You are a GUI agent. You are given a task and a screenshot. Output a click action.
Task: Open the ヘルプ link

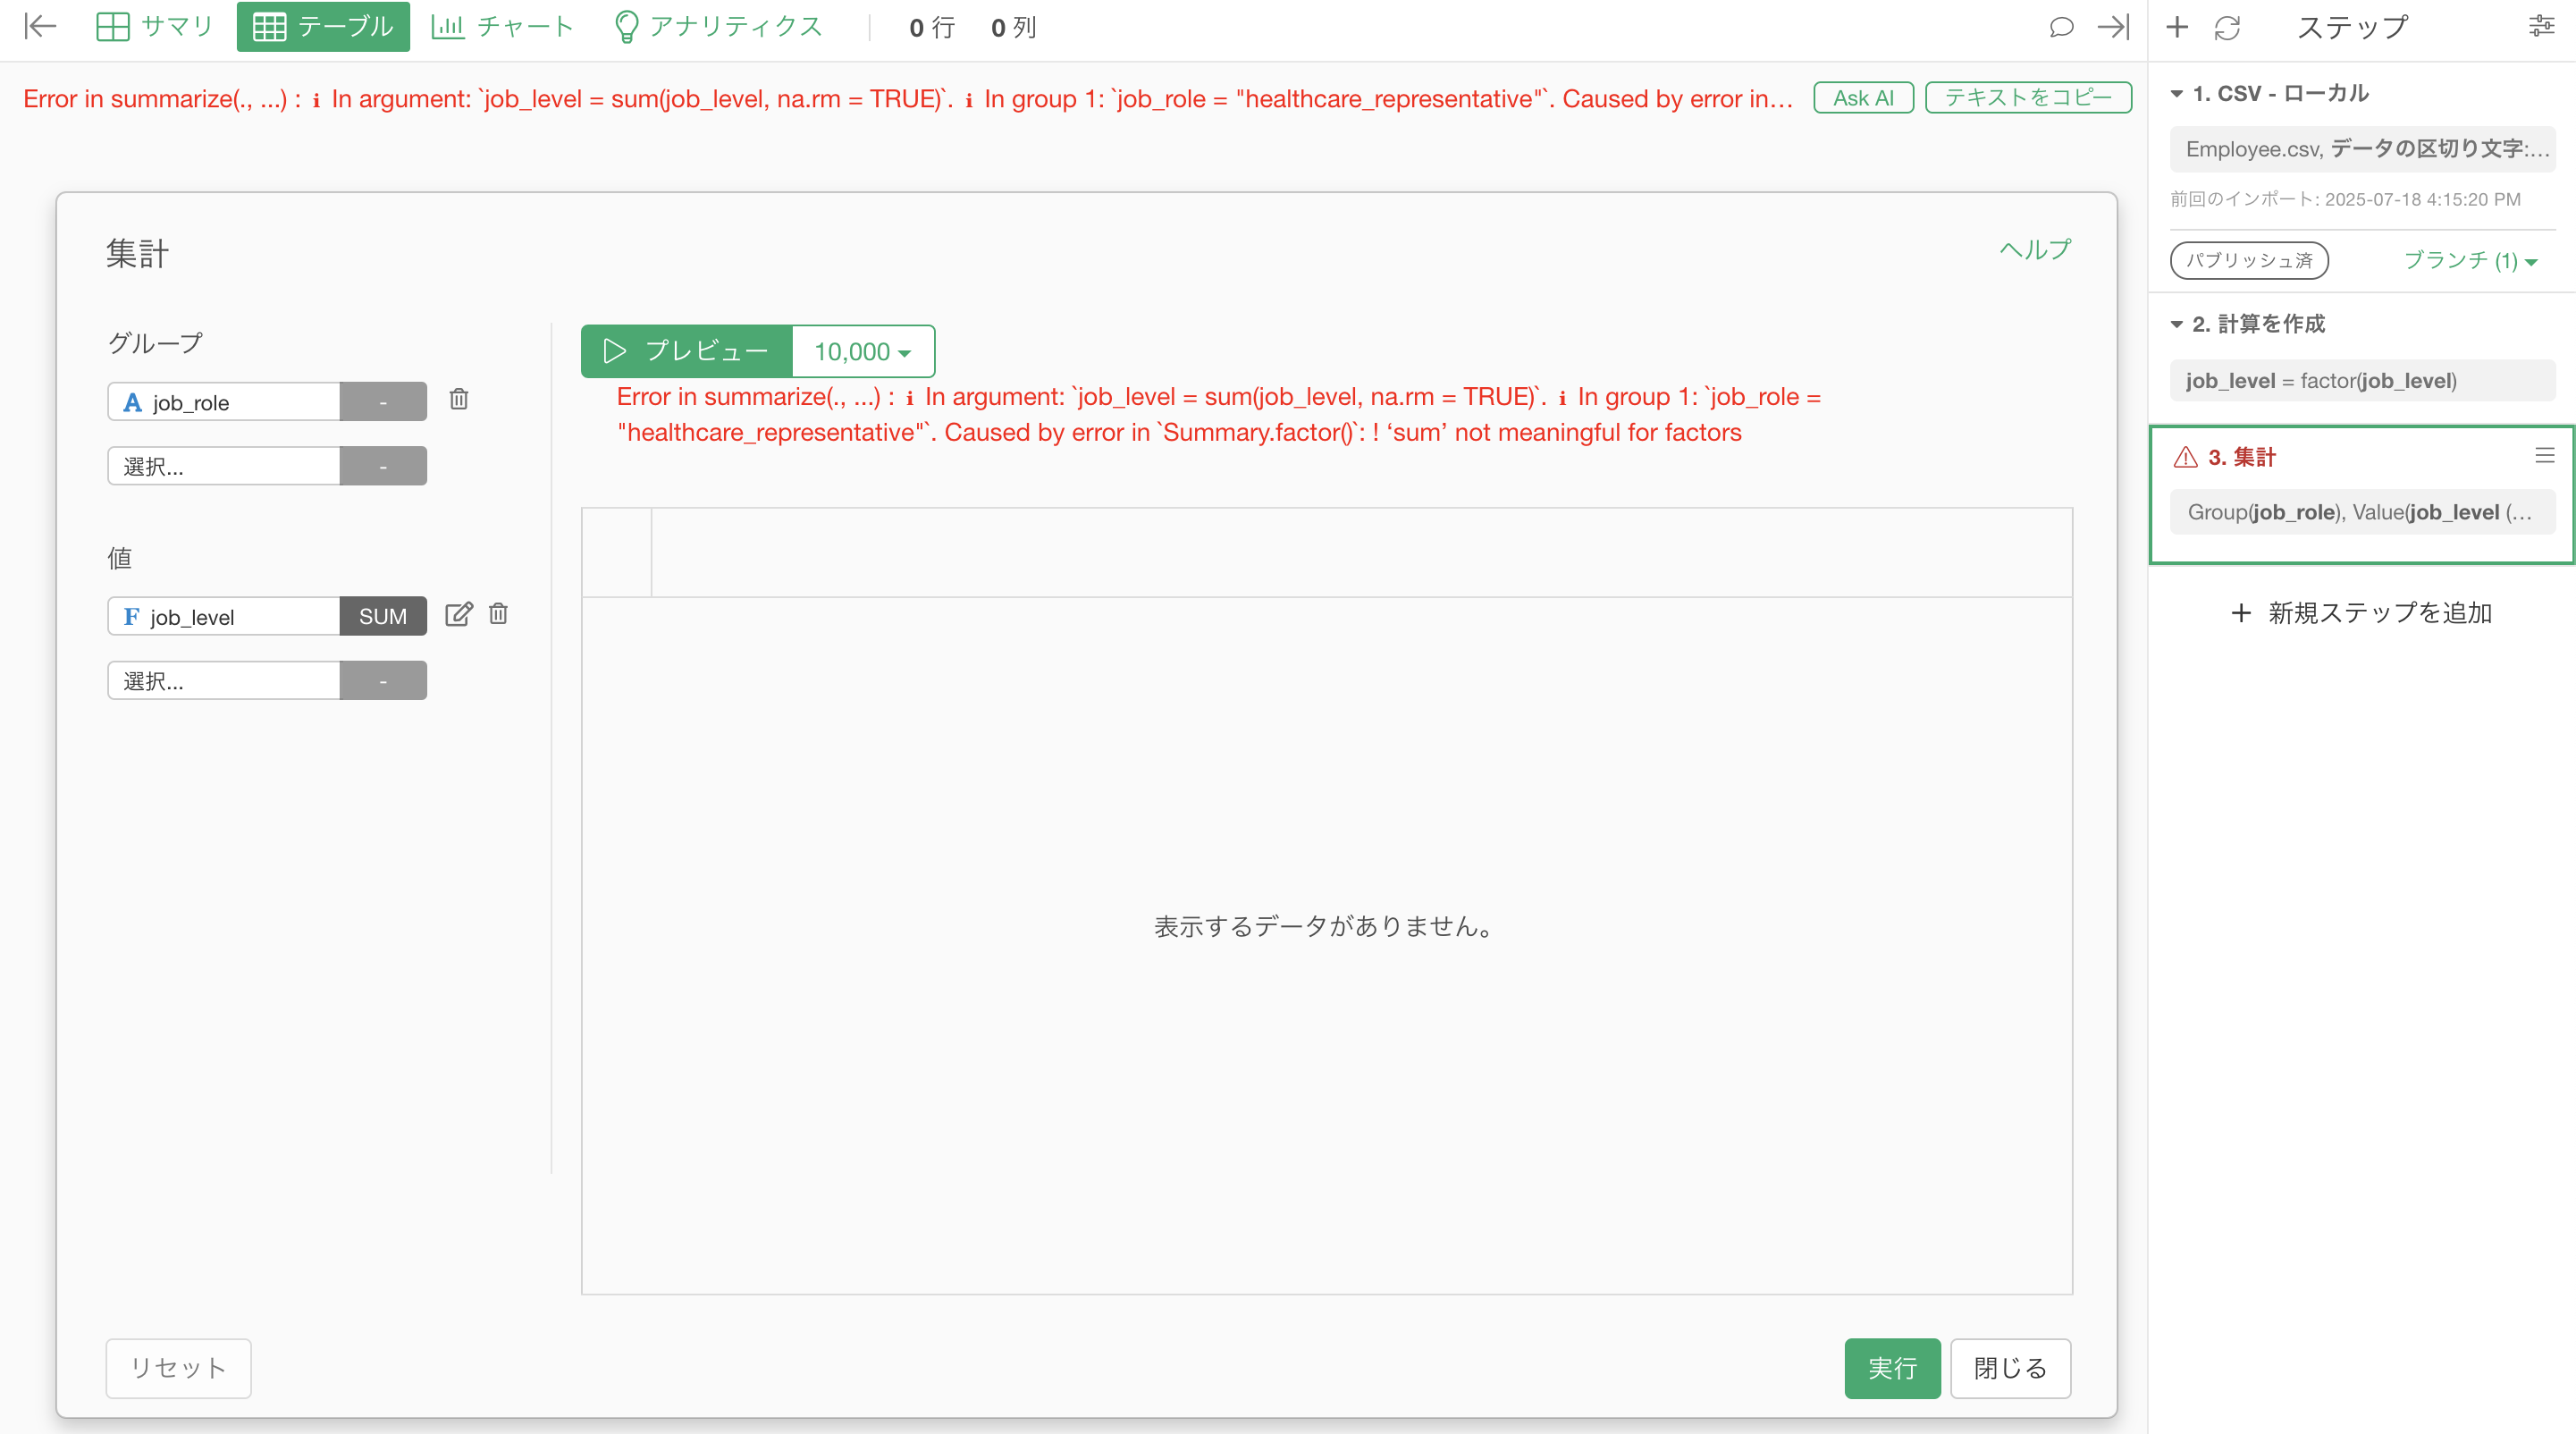(2034, 249)
